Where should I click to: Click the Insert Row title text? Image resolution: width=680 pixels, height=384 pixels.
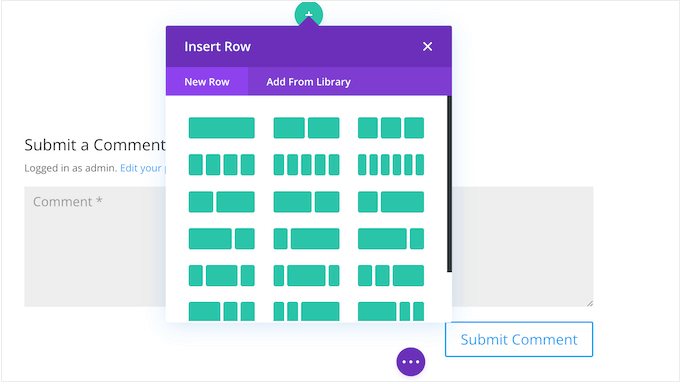(x=217, y=46)
